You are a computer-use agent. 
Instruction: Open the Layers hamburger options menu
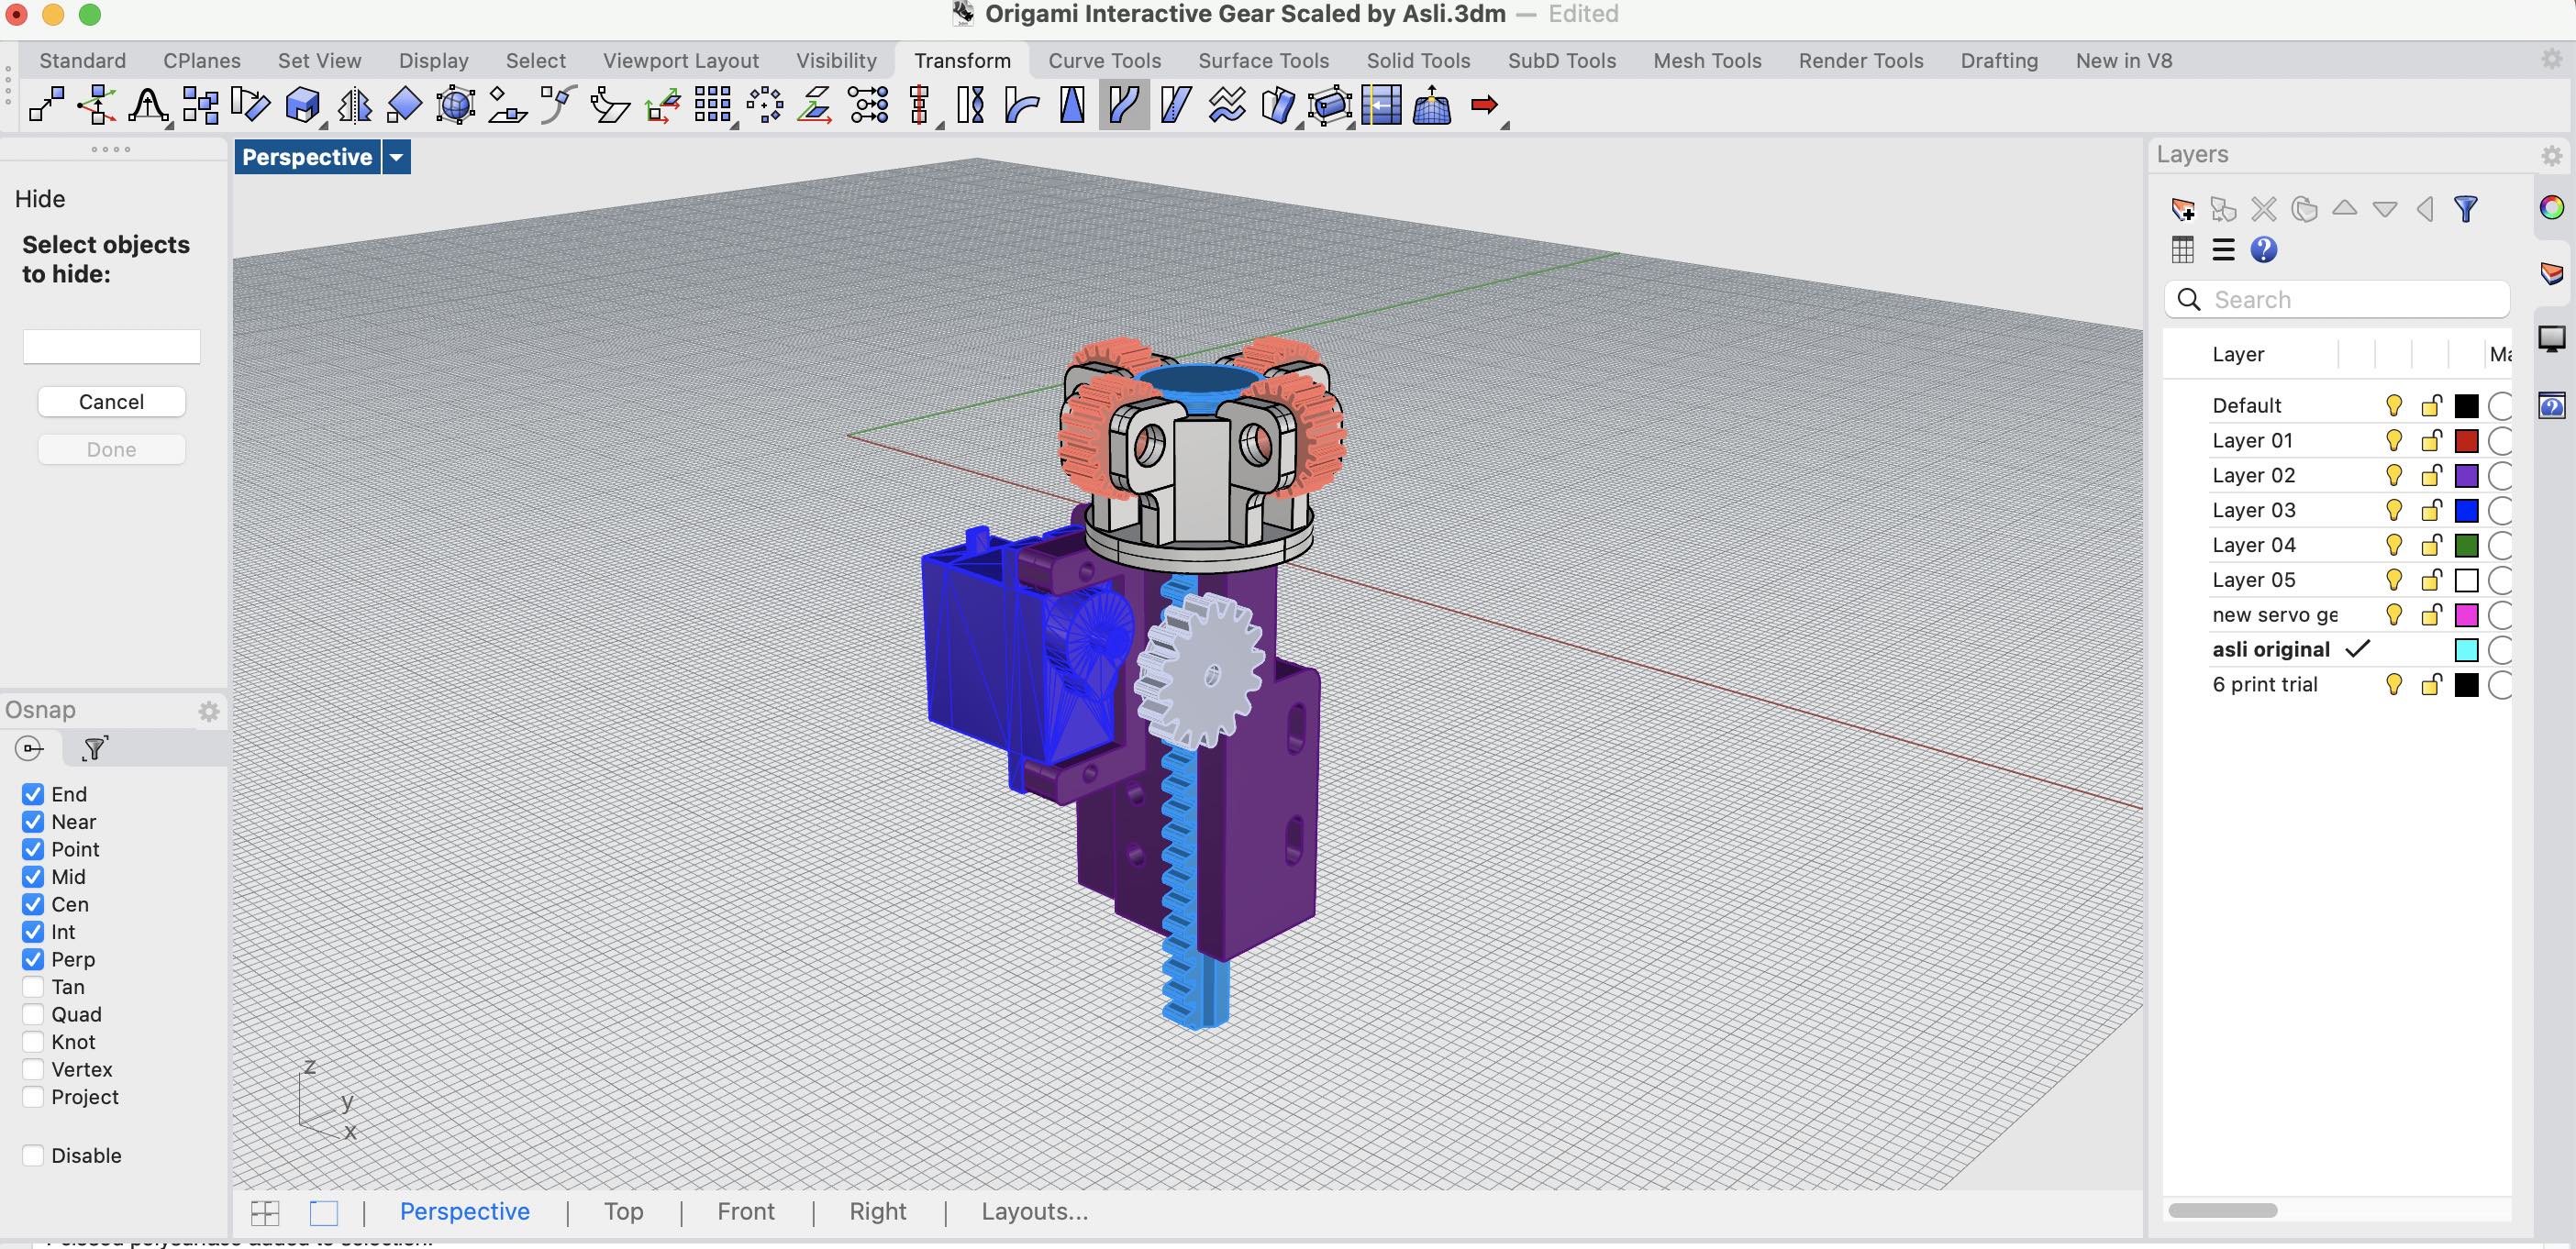pyautogui.click(x=2223, y=250)
